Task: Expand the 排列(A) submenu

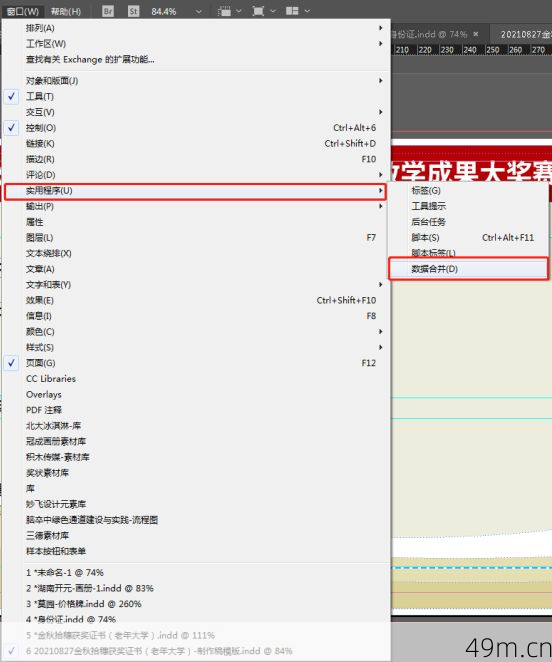Action: pos(196,28)
